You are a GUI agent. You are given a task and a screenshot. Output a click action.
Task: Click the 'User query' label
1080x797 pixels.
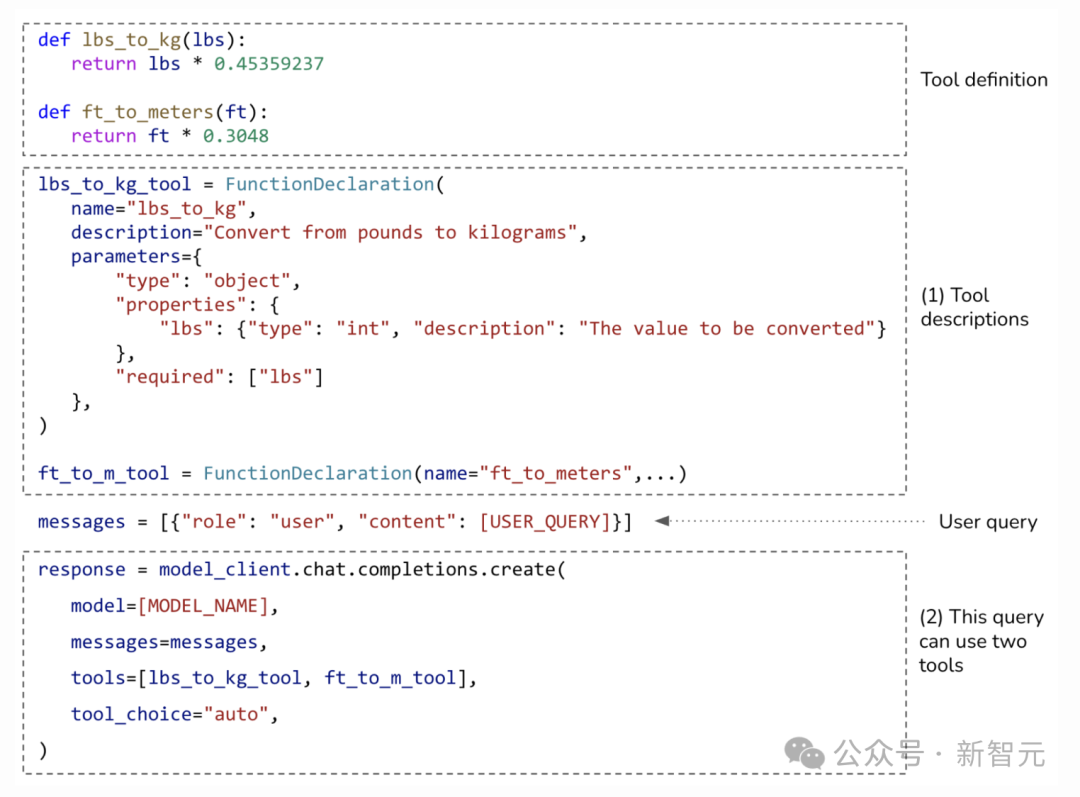pyautogui.click(x=988, y=522)
